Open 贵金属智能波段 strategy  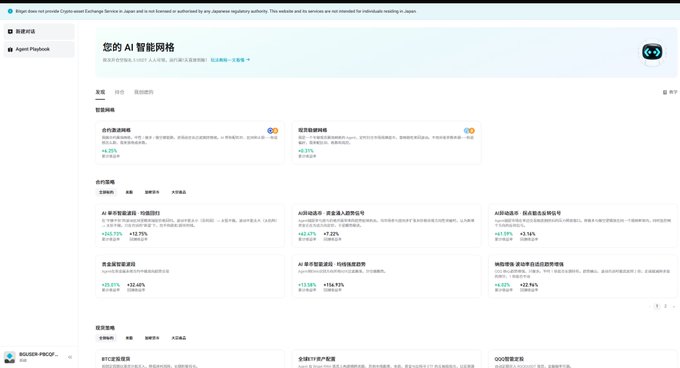pos(118,264)
